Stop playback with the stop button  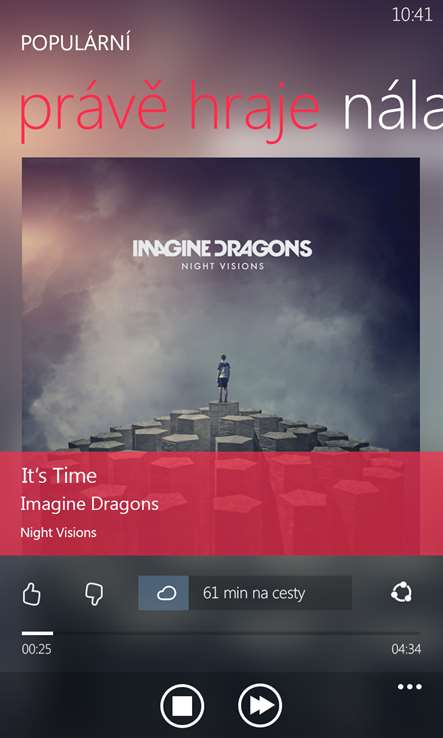tap(182, 706)
